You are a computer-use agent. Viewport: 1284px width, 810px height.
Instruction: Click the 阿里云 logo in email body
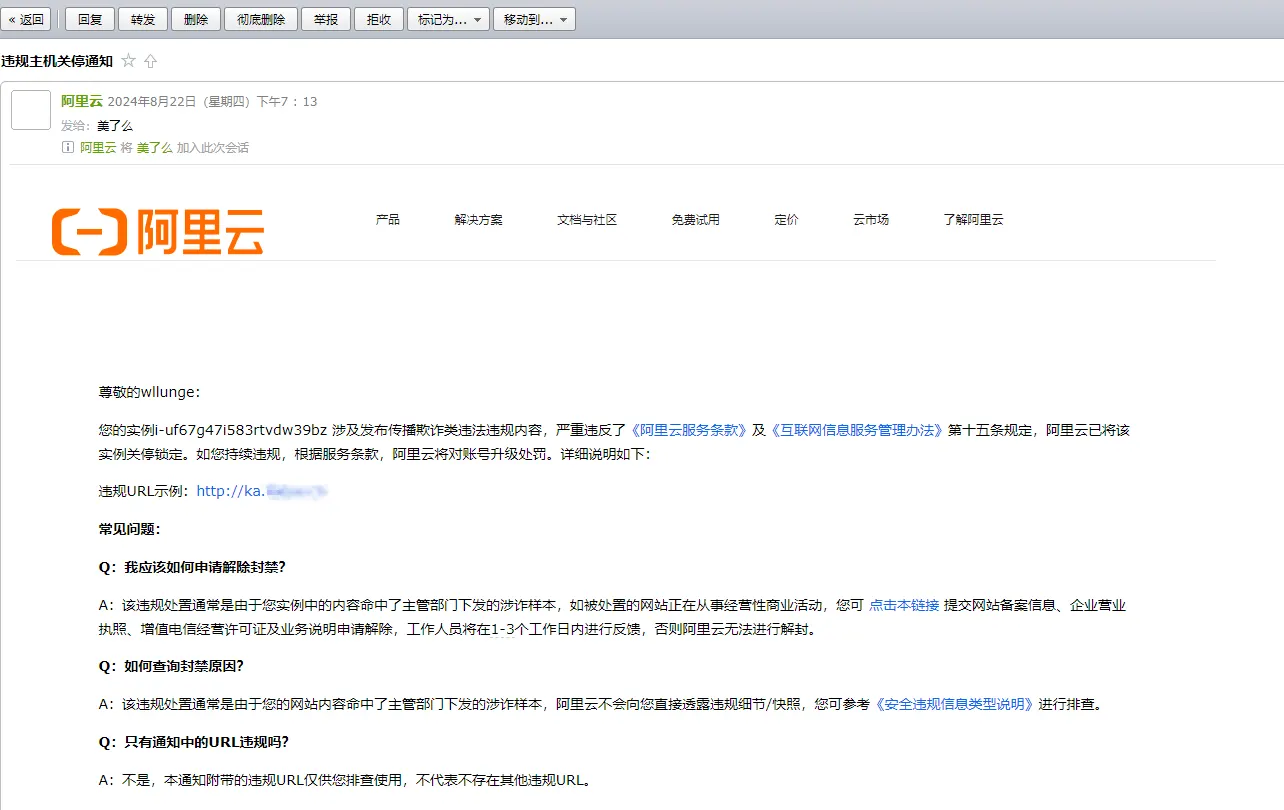click(158, 231)
